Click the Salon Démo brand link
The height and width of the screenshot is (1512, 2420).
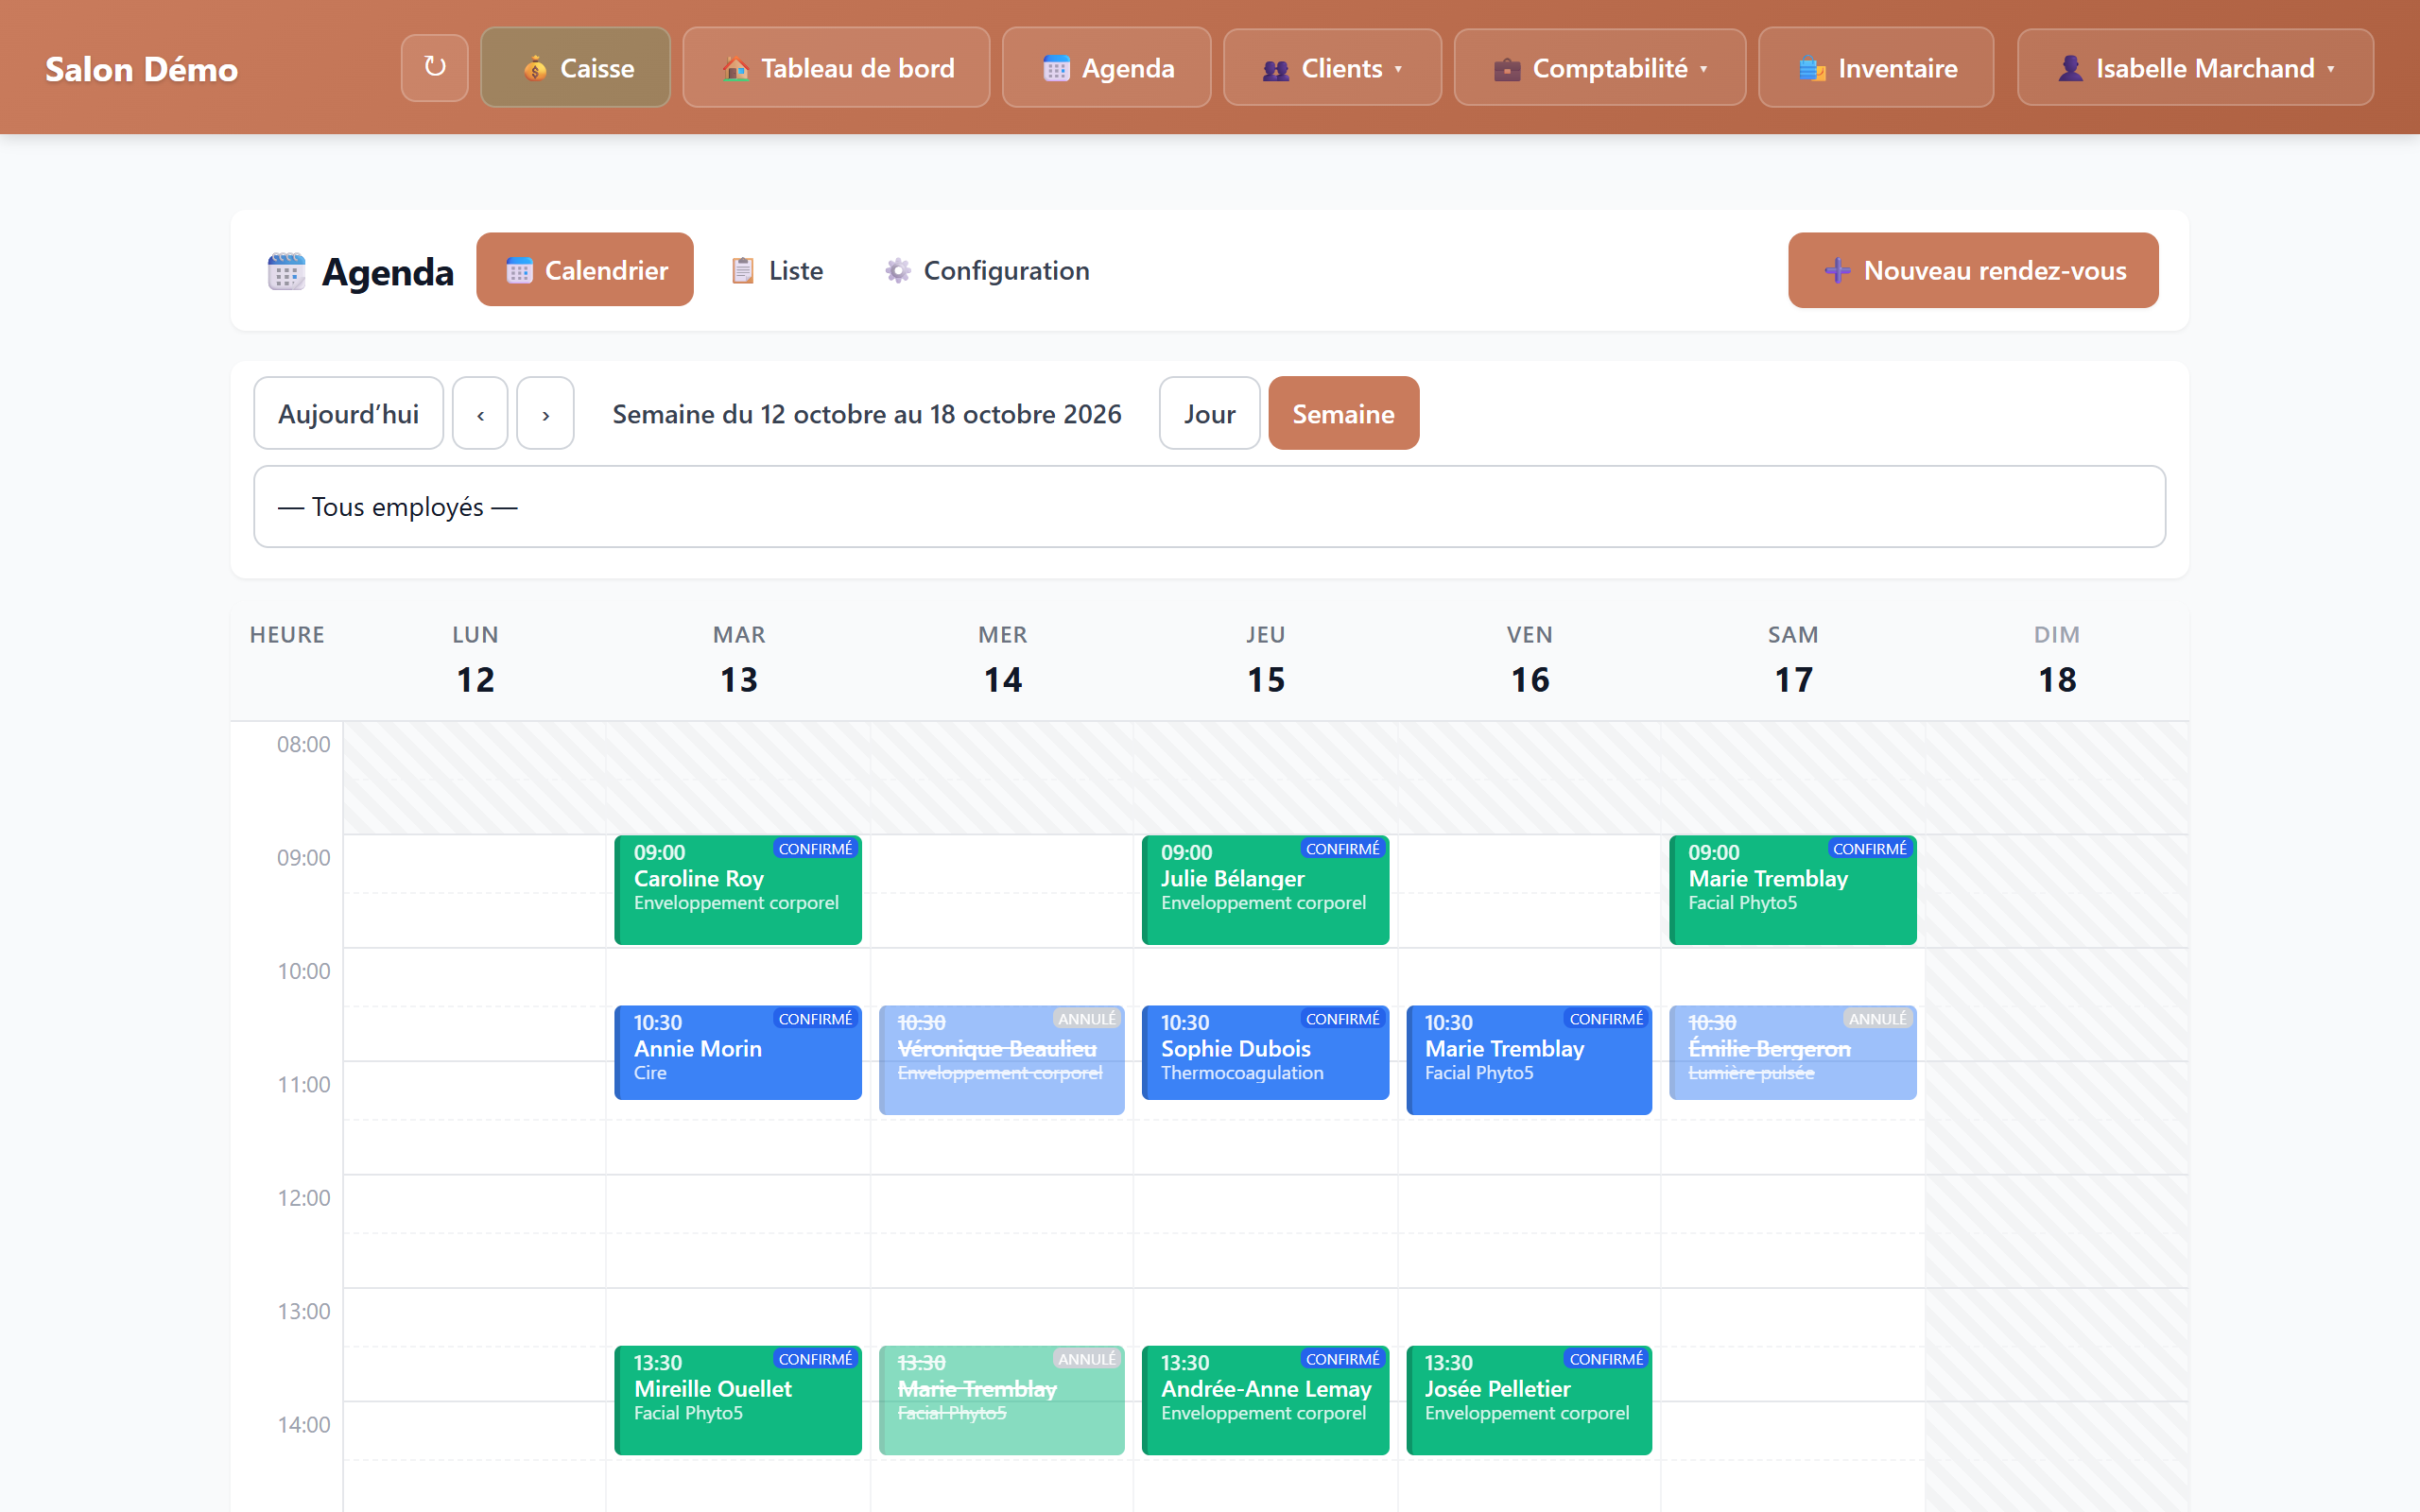141,69
